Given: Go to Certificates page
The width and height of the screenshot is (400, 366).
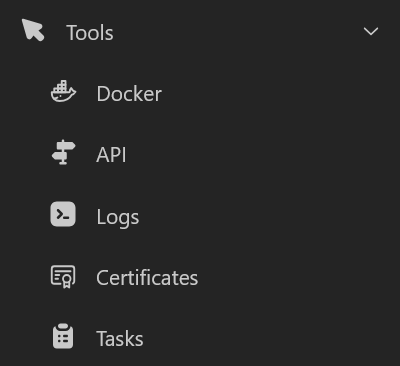Looking at the screenshot, I should pos(147,278).
